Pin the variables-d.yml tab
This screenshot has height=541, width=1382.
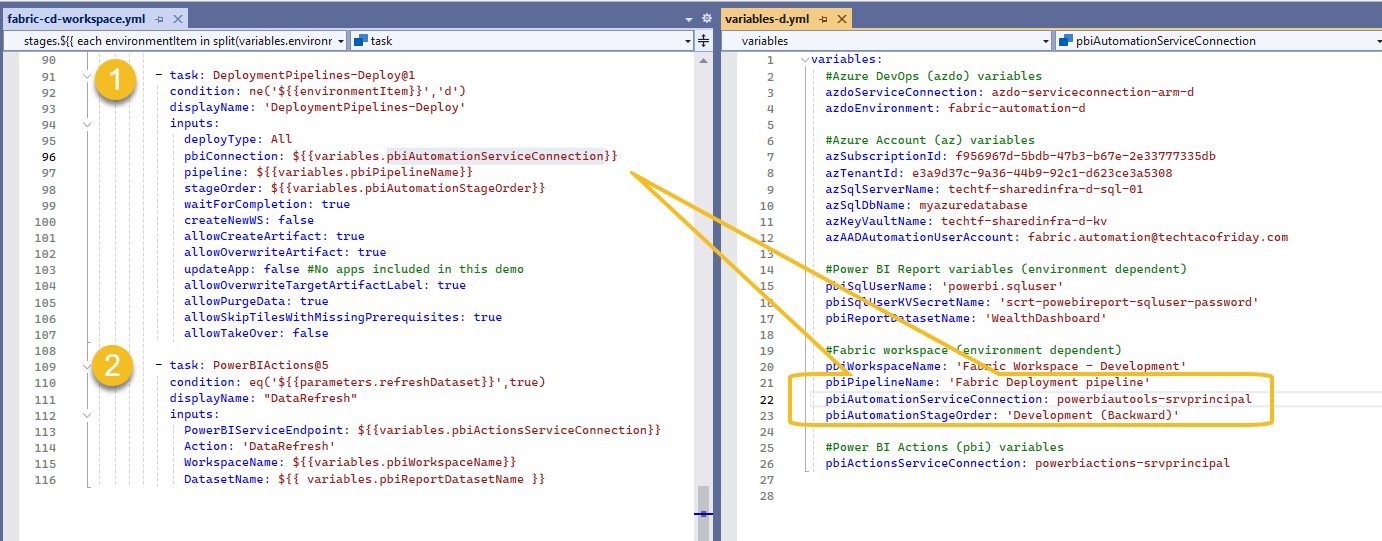click(821, 19)
